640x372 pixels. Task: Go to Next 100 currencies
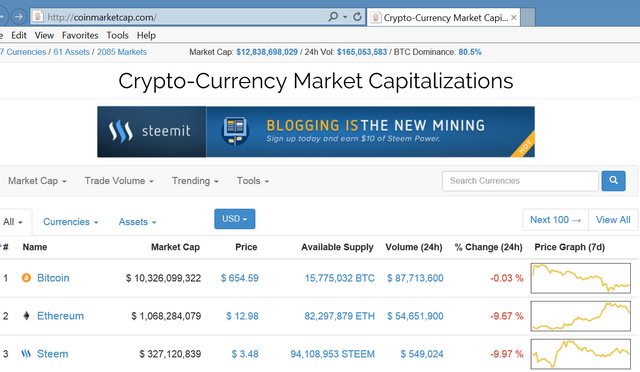pos(556,220)
